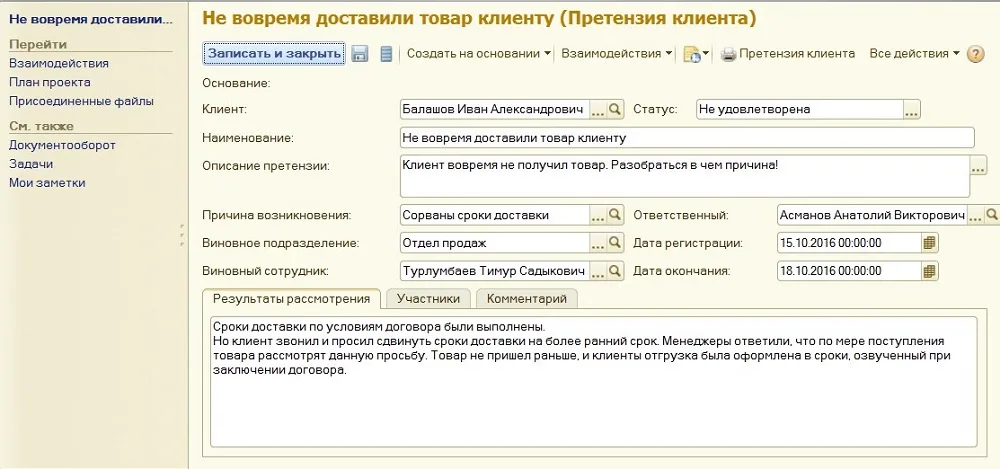Click the list/document icon beside the save icon
Image resolution: width=1000 pixels, height=469 pixels.
[386, 54]
